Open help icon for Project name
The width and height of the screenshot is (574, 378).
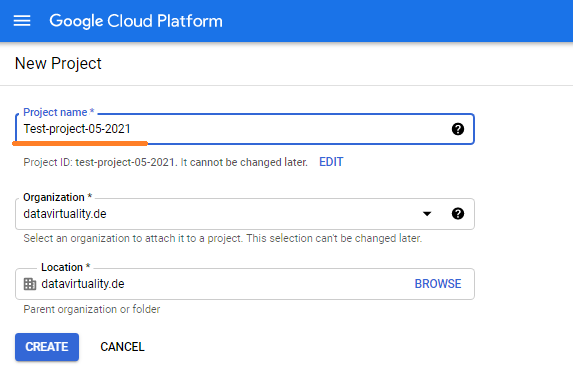click(458, 129)
